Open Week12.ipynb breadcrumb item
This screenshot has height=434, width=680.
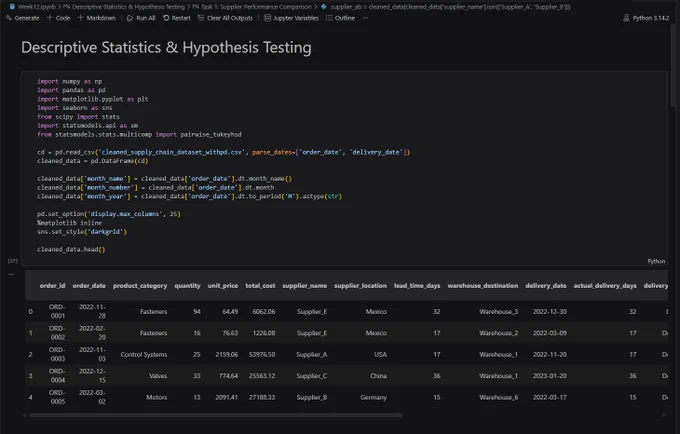(x=33, y=7)
